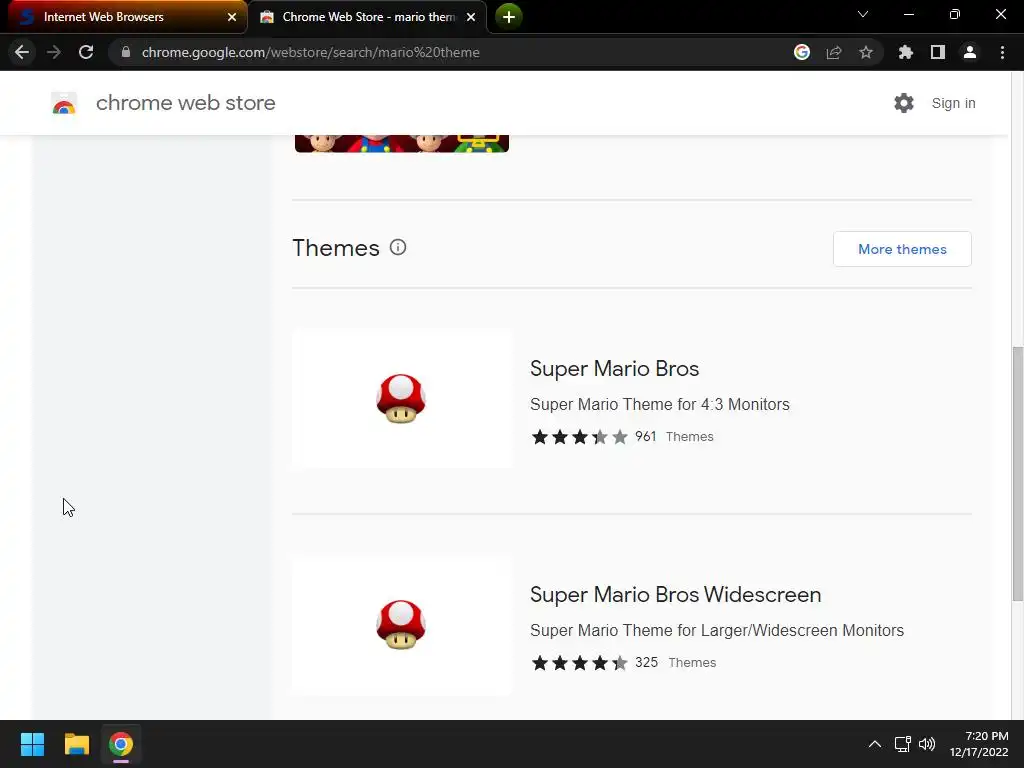The width and height of the screenshot is (1024, 768).
Task: Toggle the browser side panel
Action: point(938,52)
